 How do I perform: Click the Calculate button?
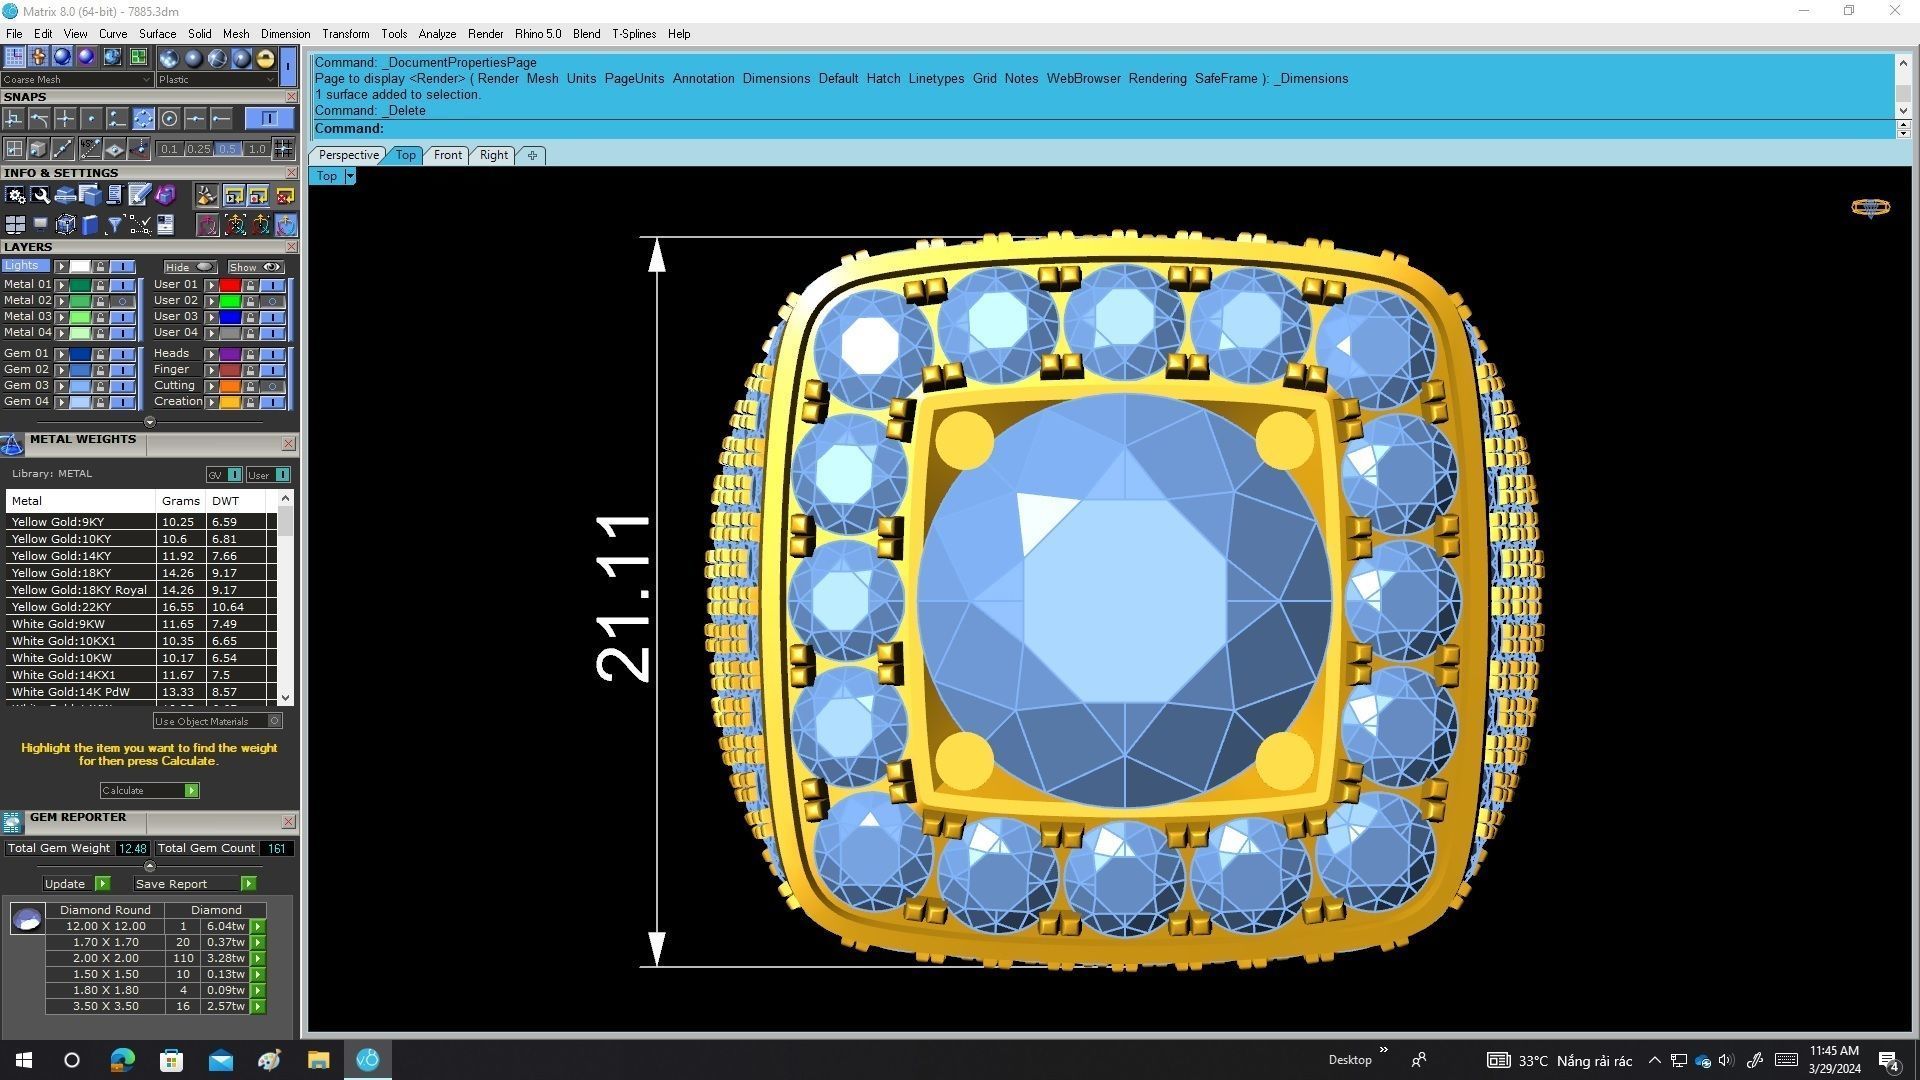149,791
